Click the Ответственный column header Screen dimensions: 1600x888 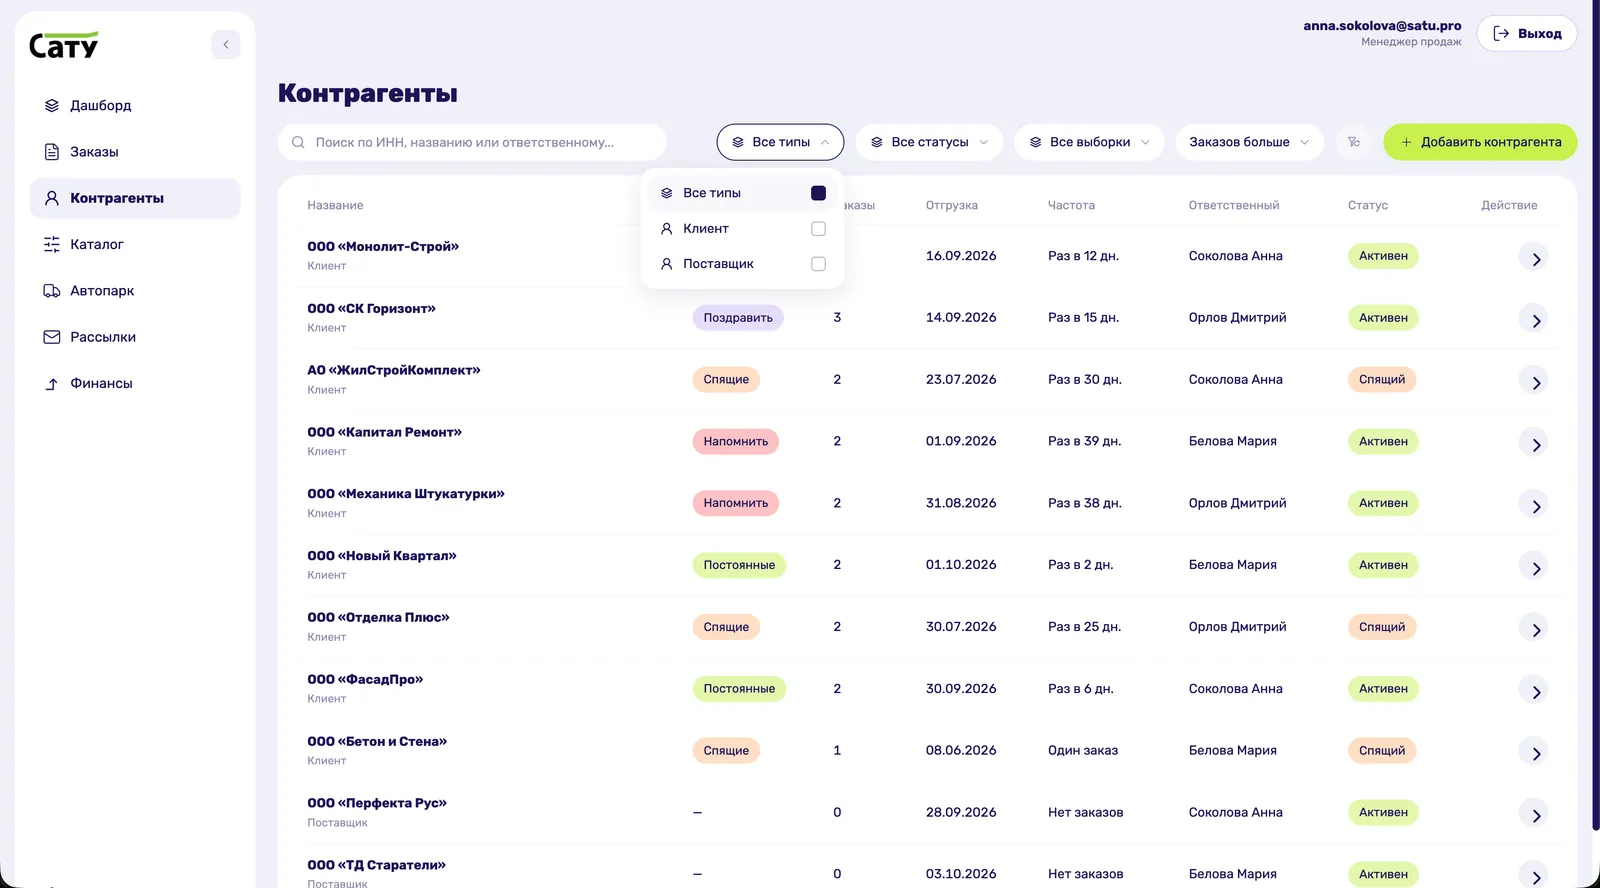point(1234,205)
